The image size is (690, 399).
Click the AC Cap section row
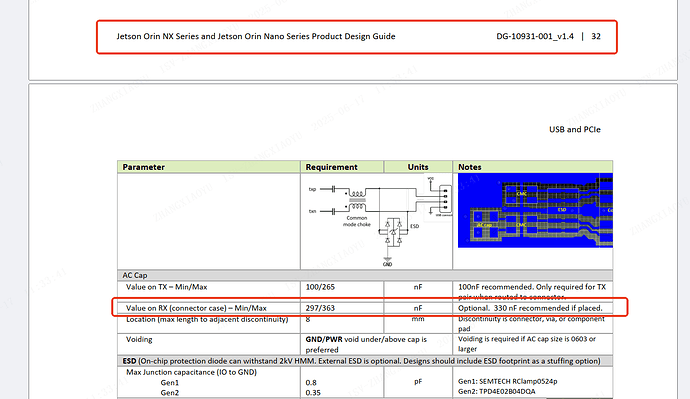coord(365,275)
